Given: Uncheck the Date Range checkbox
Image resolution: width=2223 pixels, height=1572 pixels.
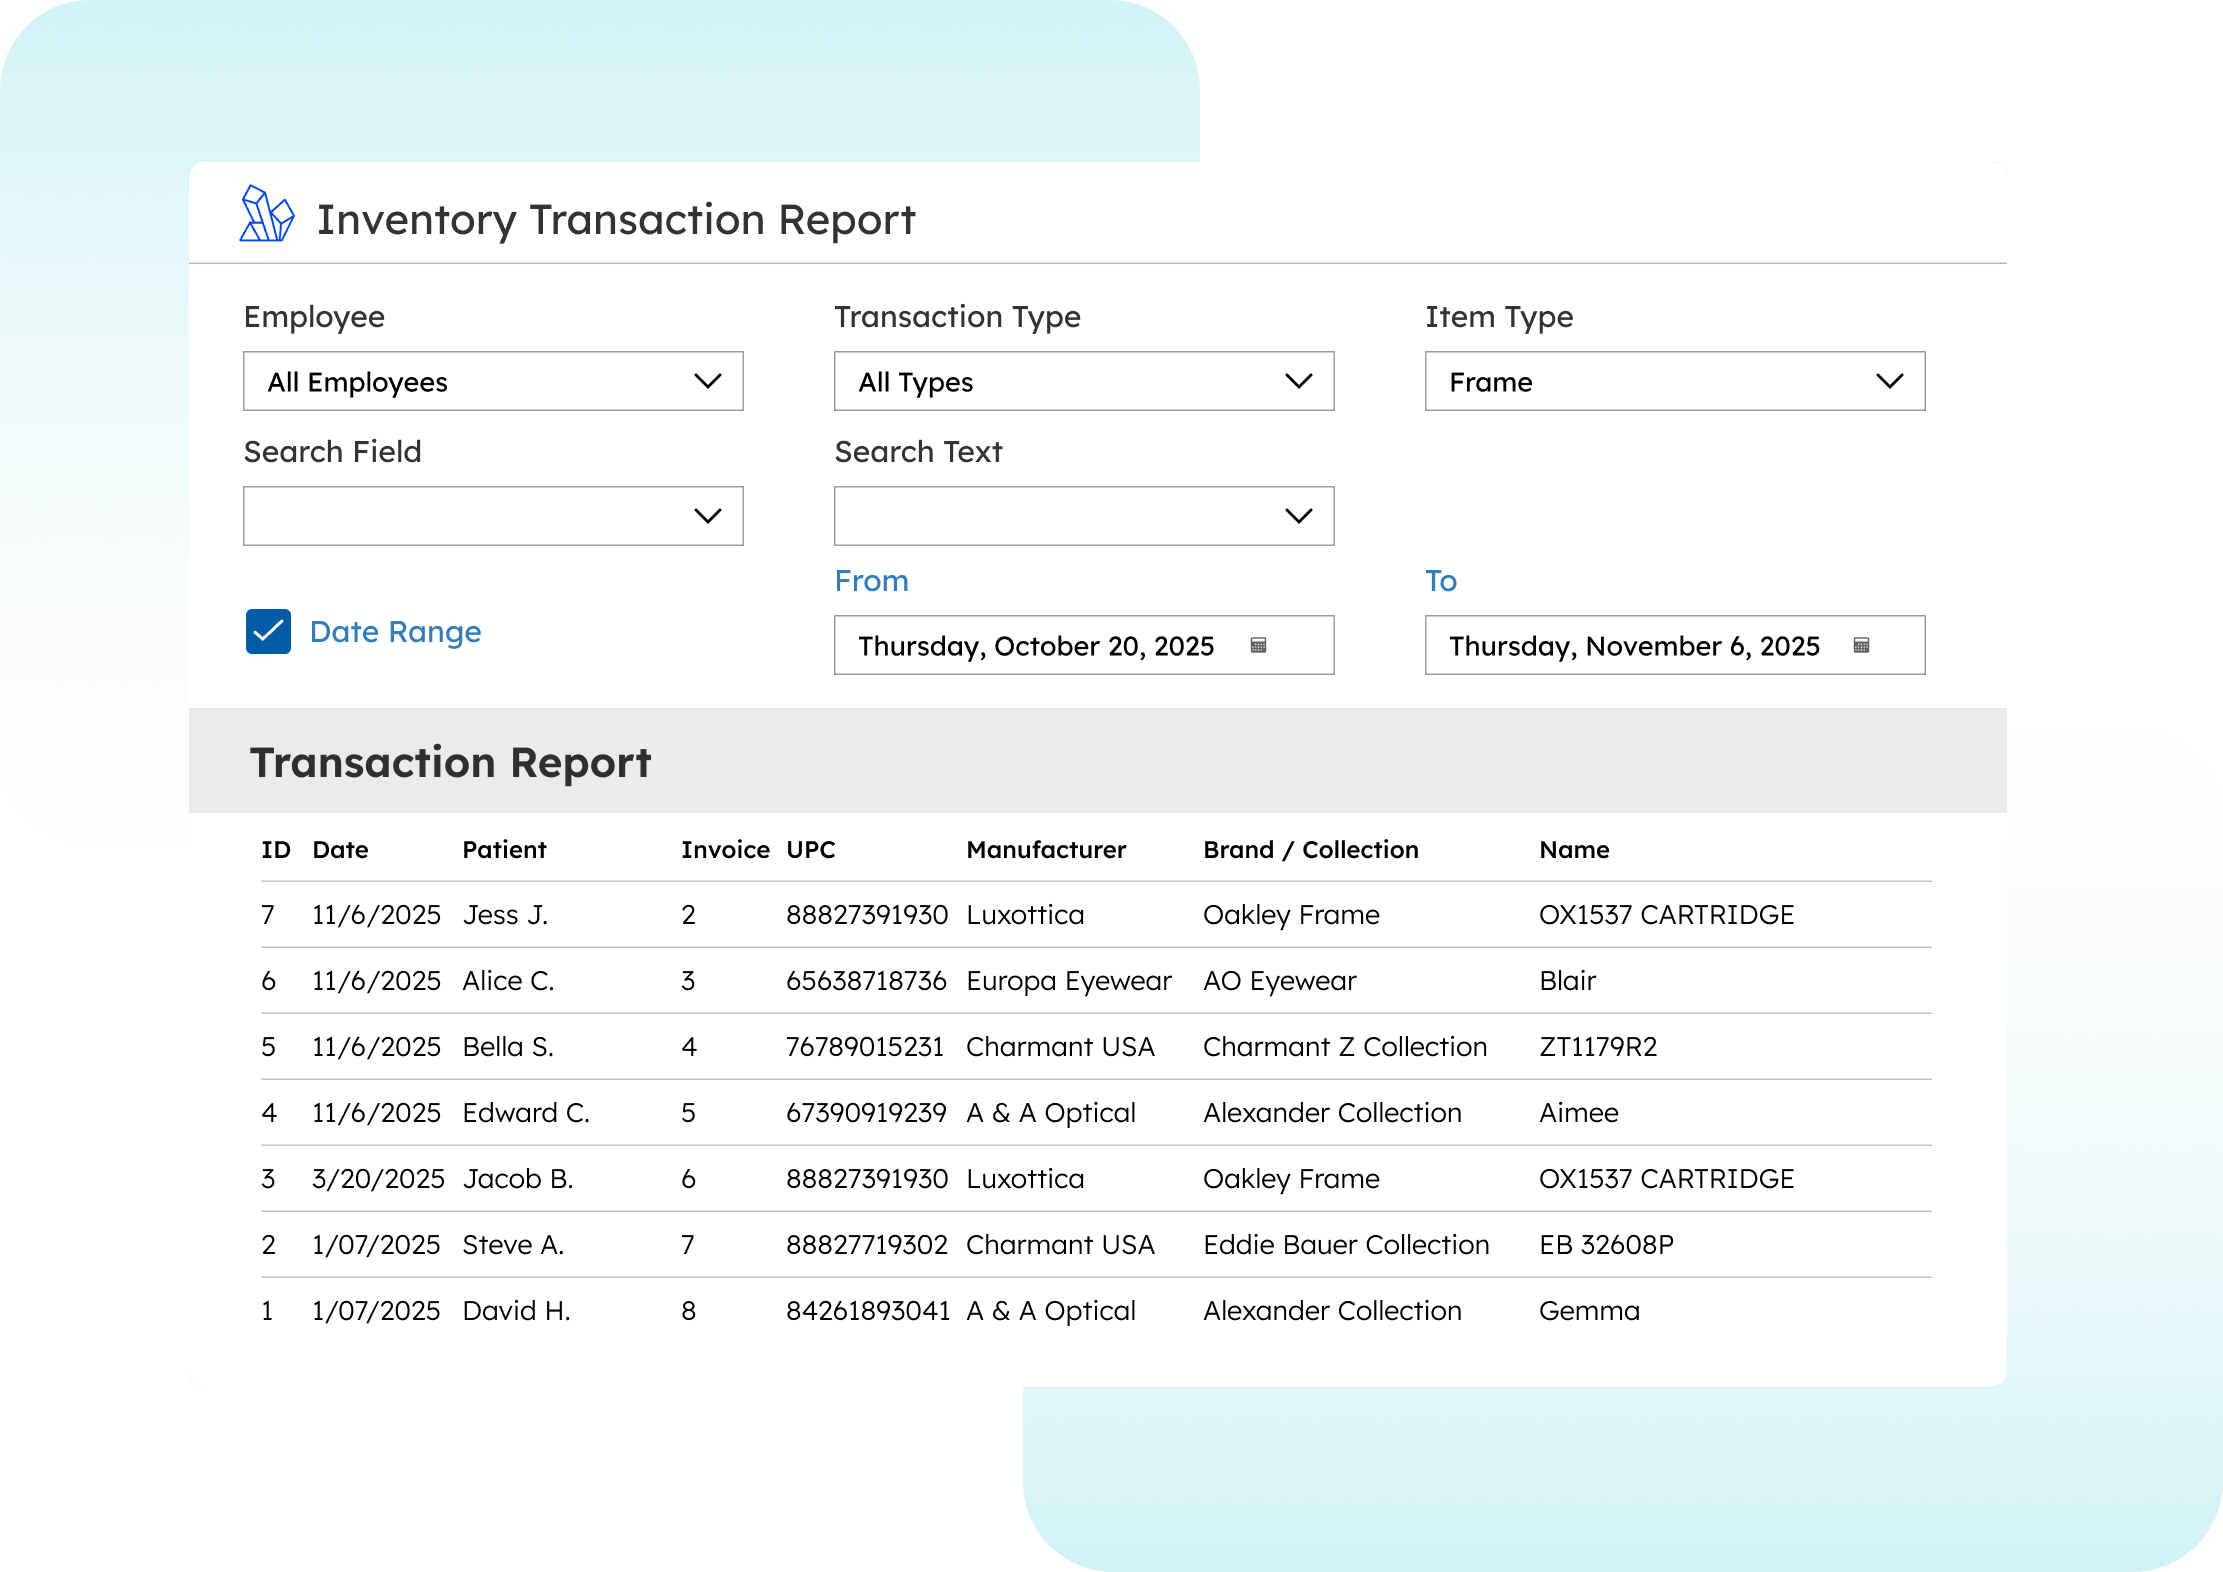Looking at the screenshot, I should click(x=268, y=632).
